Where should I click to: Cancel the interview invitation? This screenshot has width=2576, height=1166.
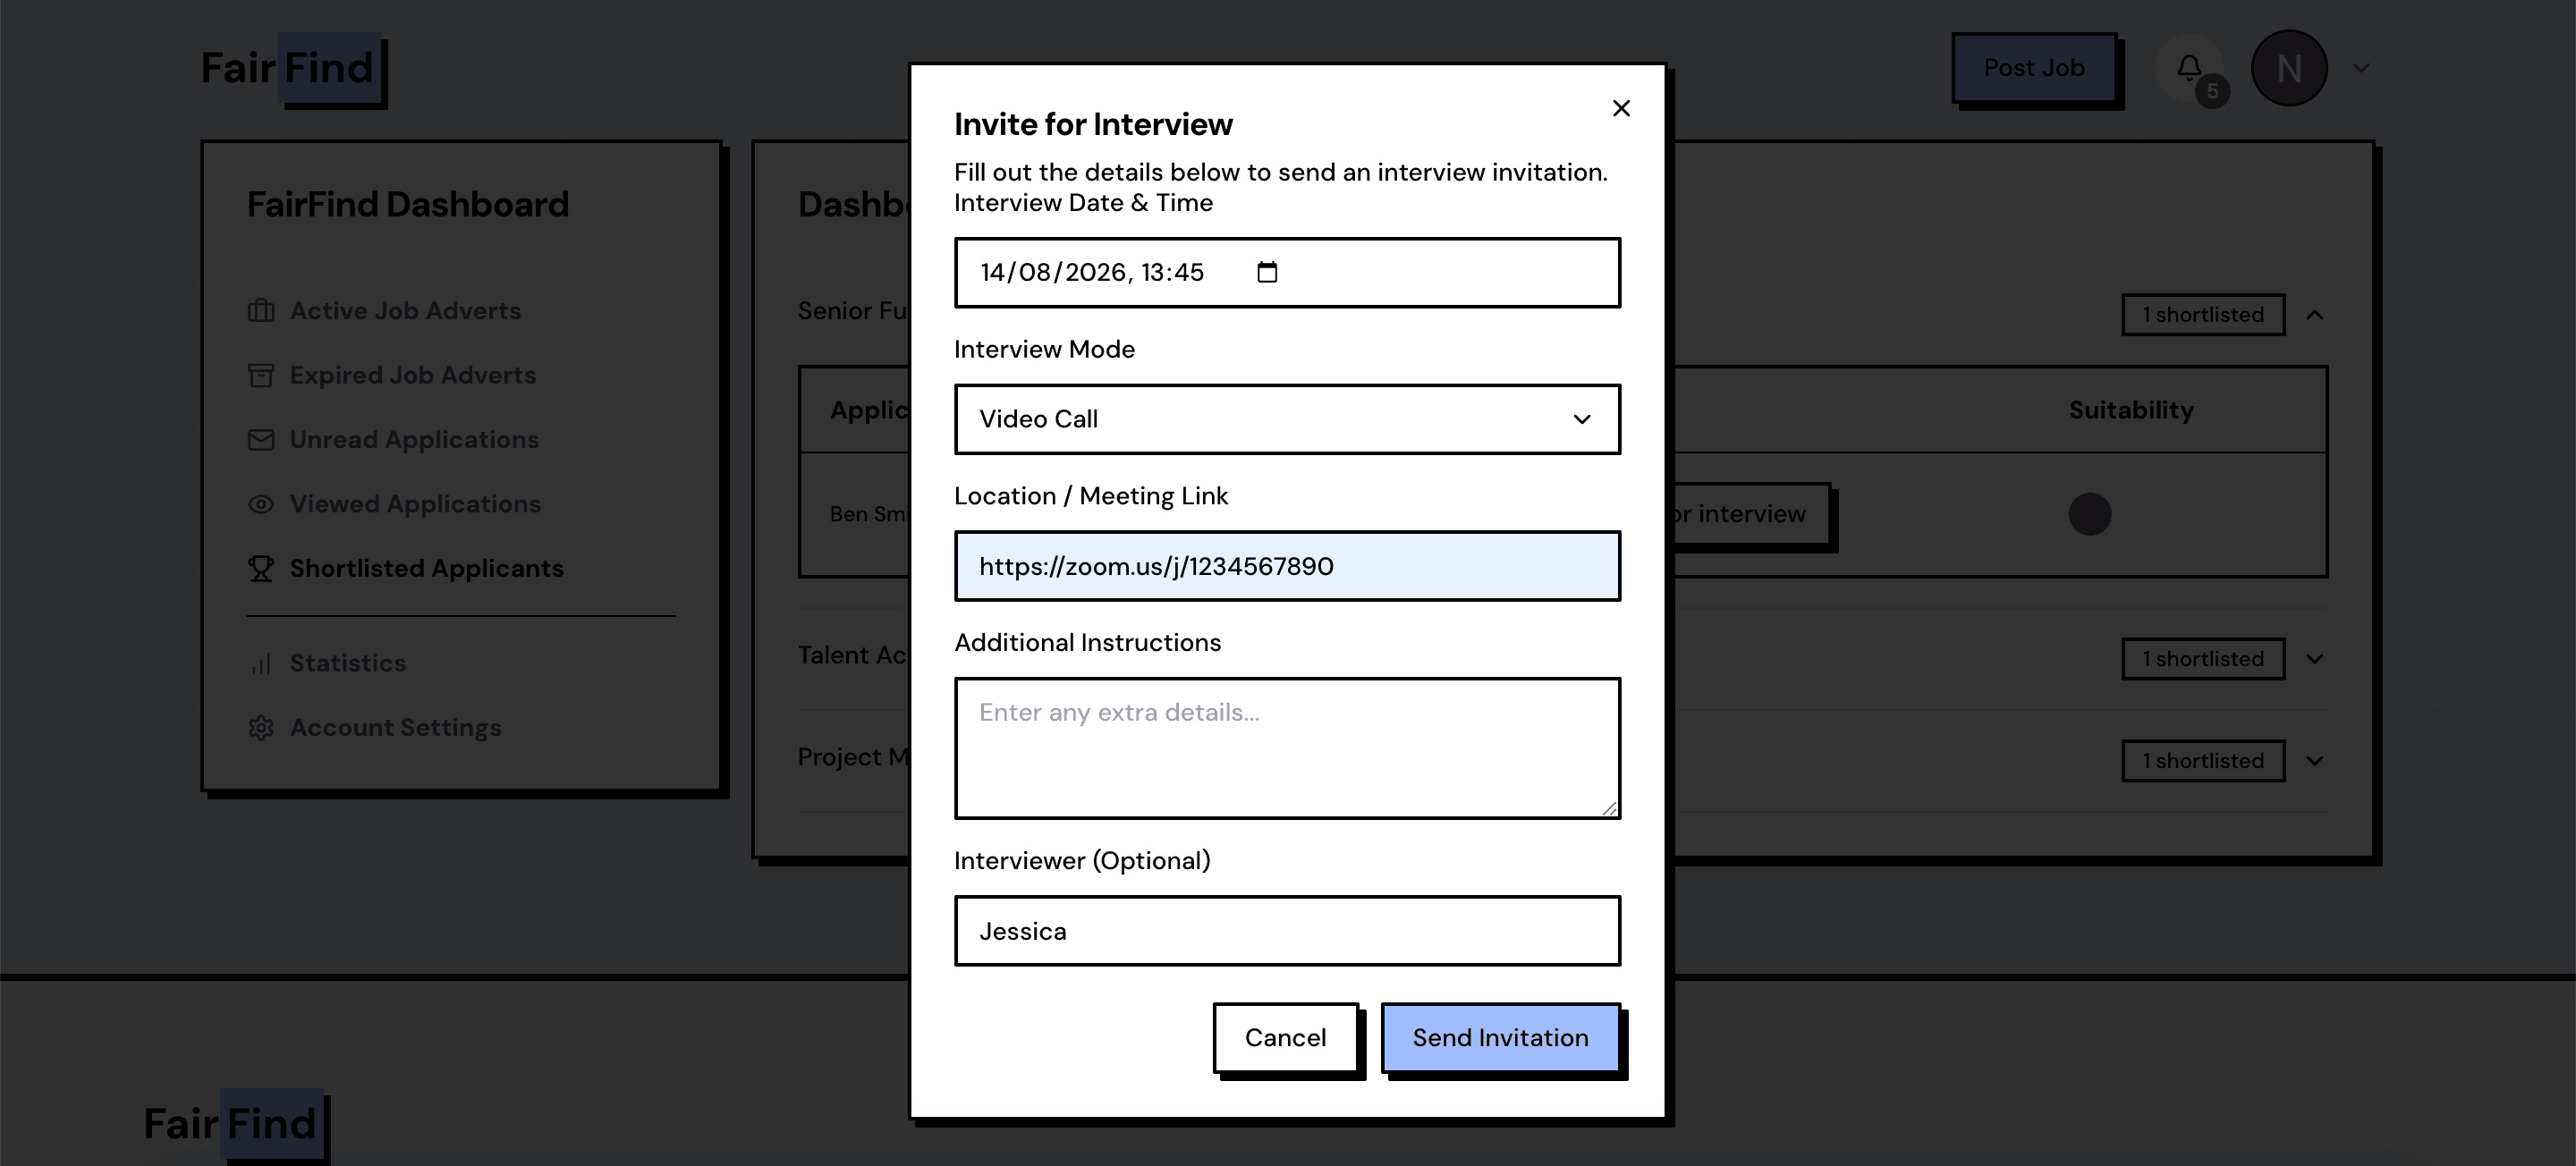(1285, 1038)
